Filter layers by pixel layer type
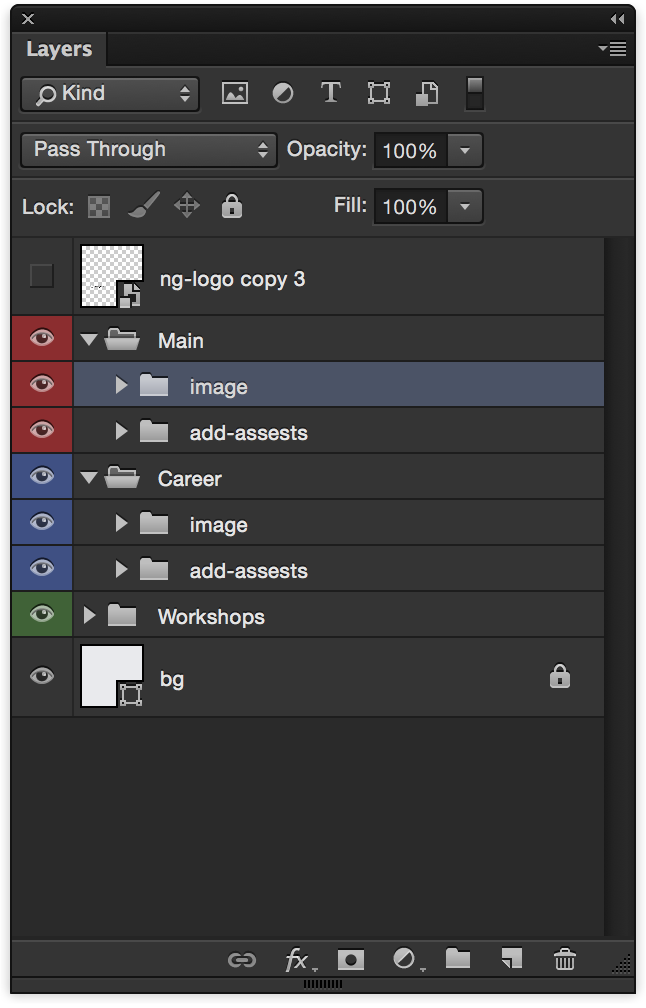Viewport: 646px width, 1008px height. tap(235, 94)
